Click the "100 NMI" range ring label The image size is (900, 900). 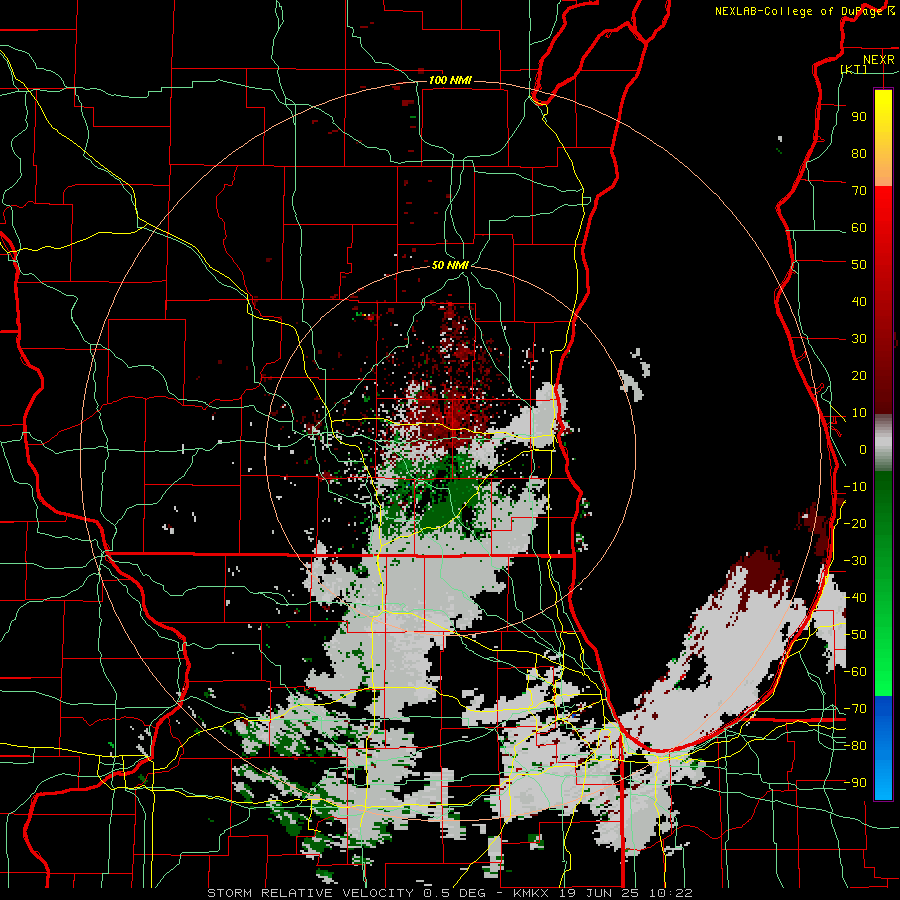(450, 80)
